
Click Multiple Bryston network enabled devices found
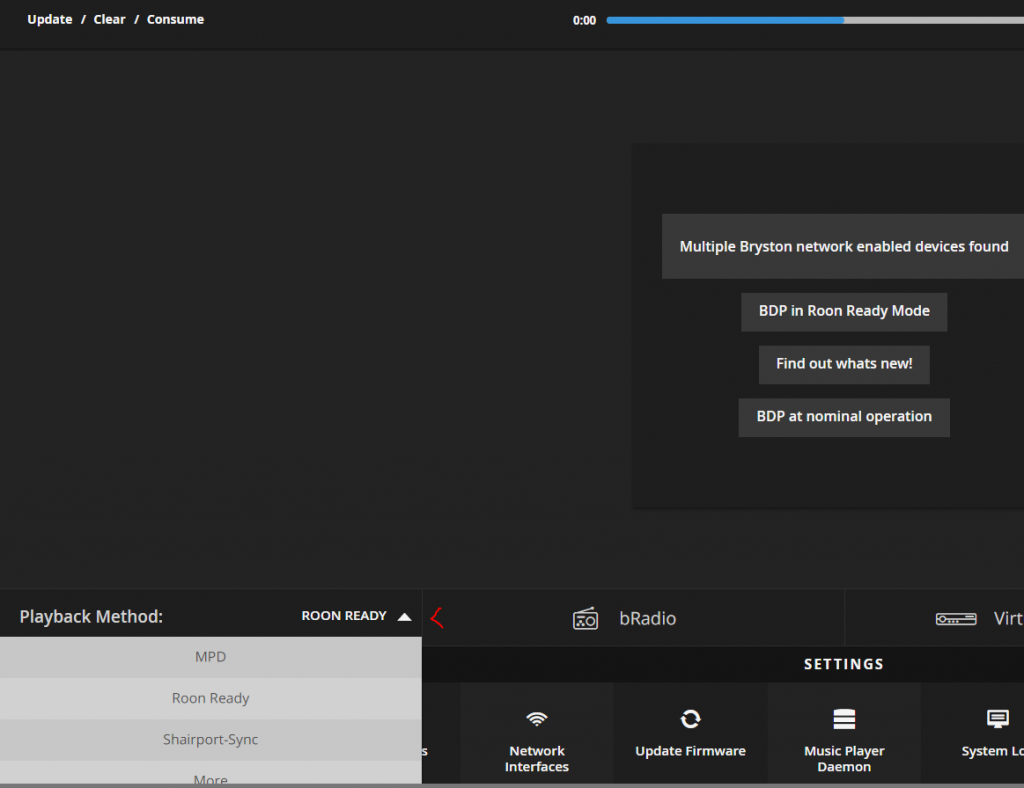click(x=843, y=247)
